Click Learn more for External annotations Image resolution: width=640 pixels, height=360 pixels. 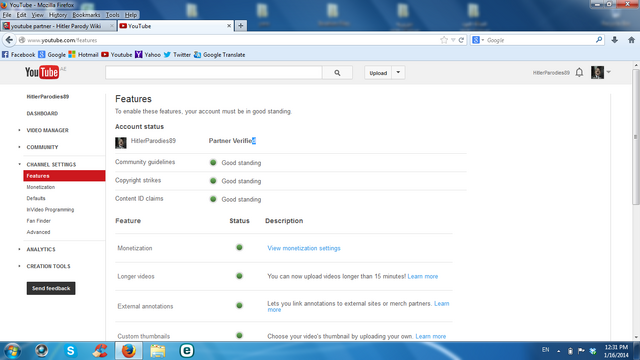coord(442,304)
